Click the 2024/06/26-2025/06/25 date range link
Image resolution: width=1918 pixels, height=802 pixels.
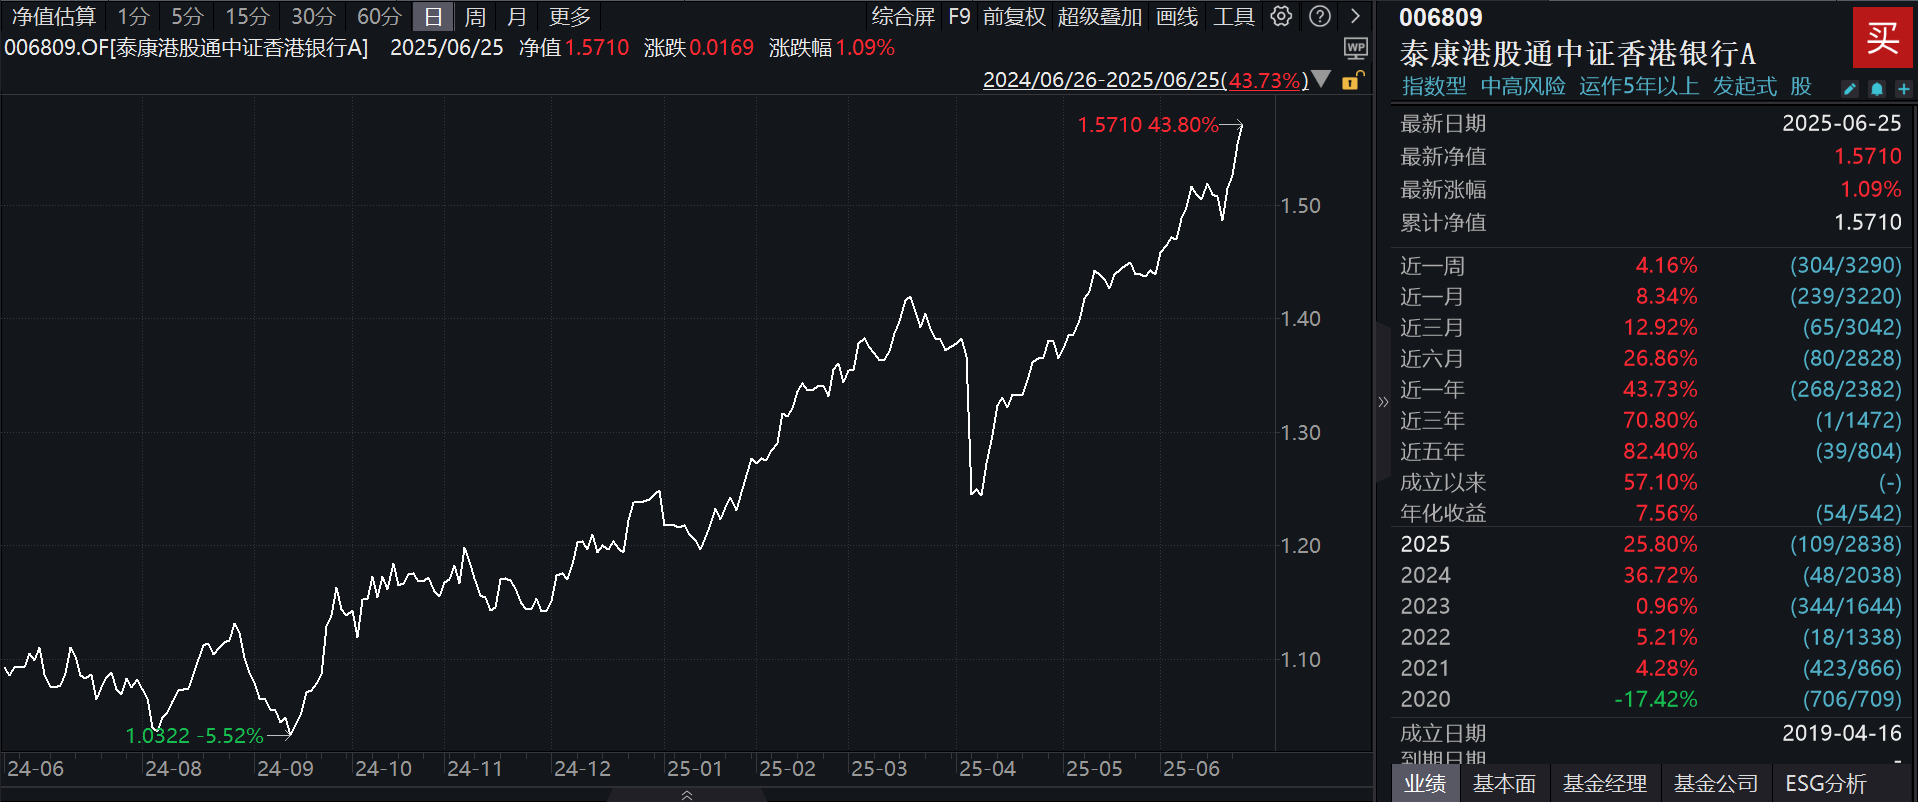point(1102,80)
